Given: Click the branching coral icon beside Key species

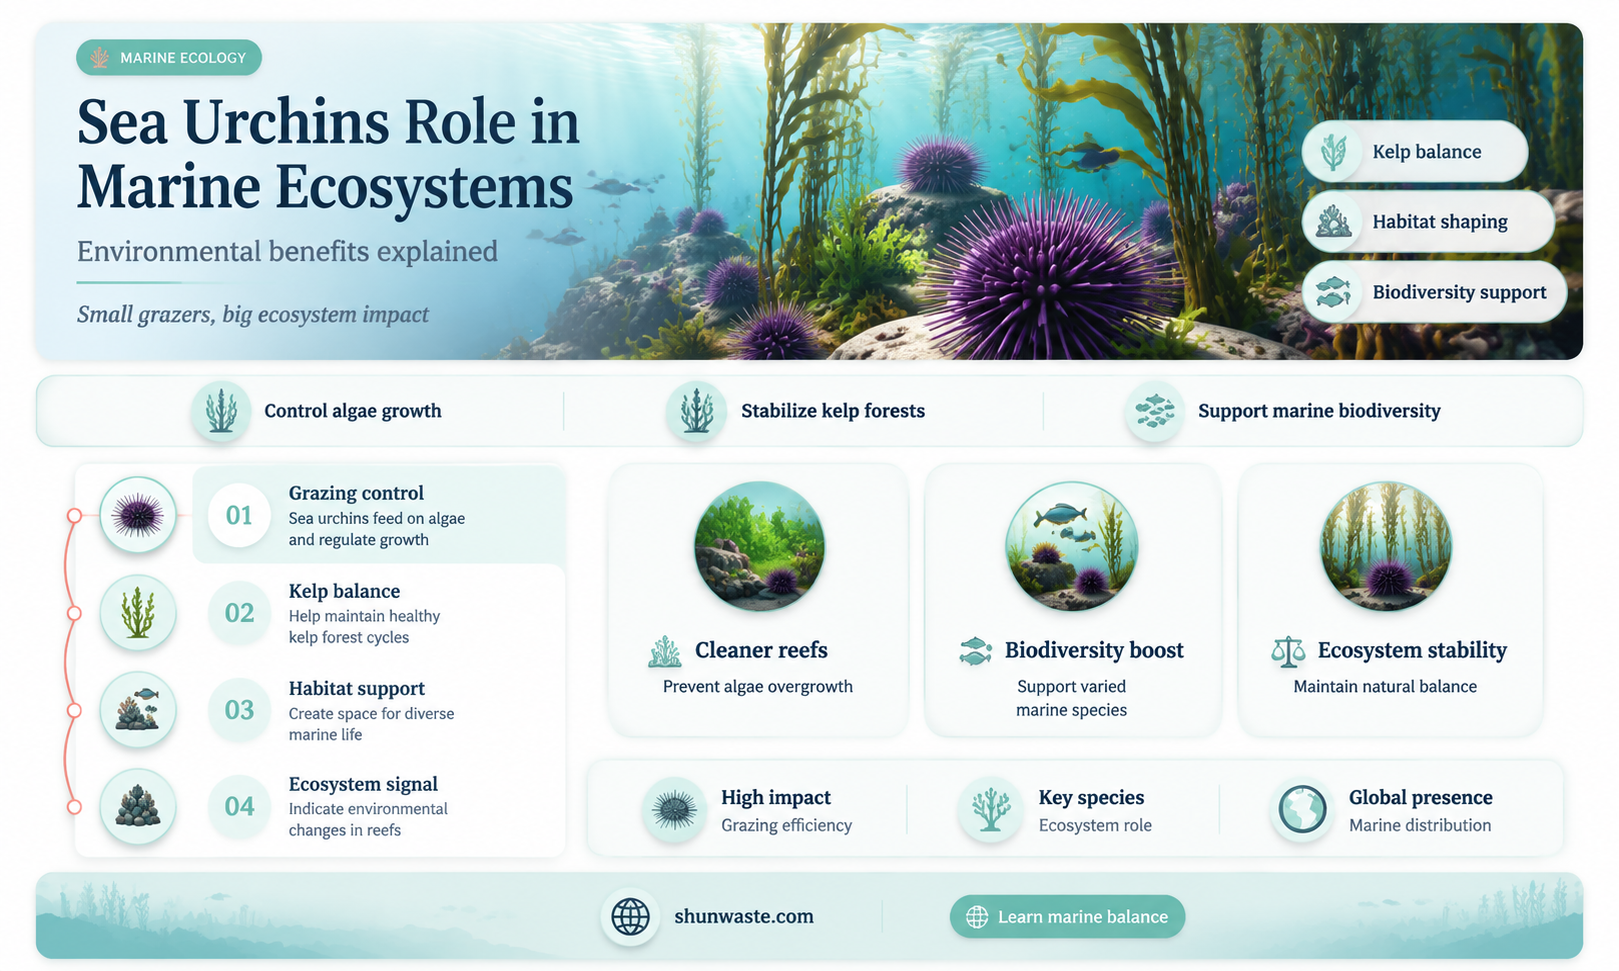Looking at the screenshot, I should point(990,809).
